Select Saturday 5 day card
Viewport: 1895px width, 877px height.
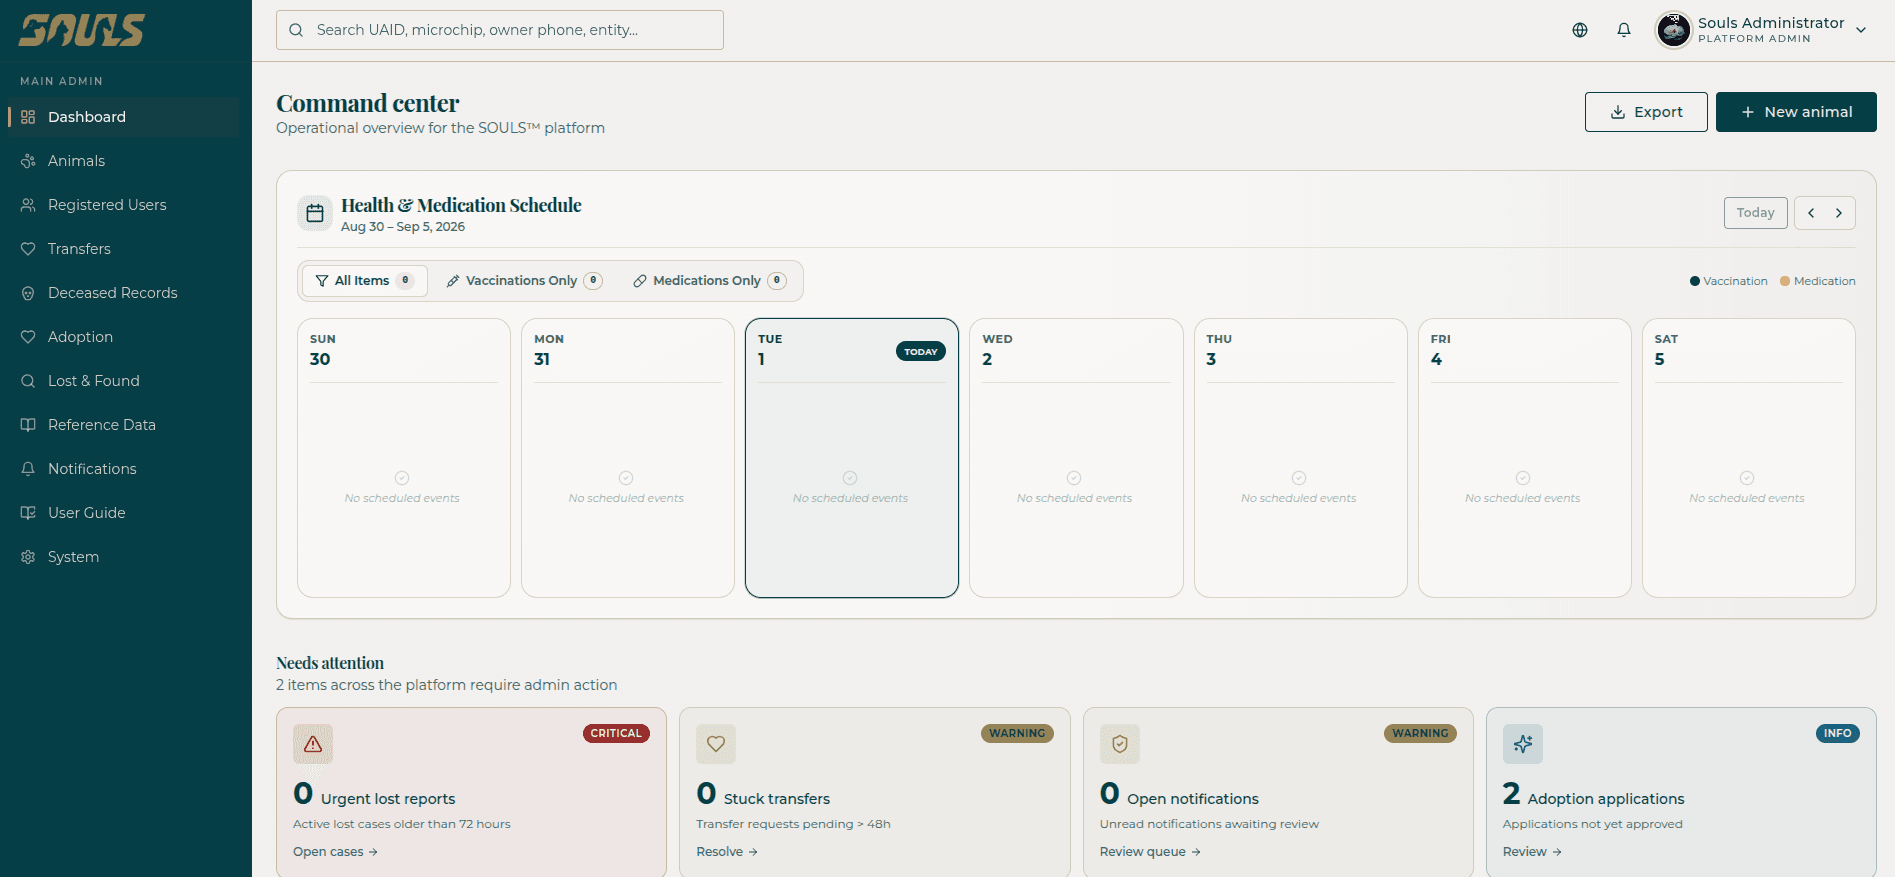pos(1749,458)
